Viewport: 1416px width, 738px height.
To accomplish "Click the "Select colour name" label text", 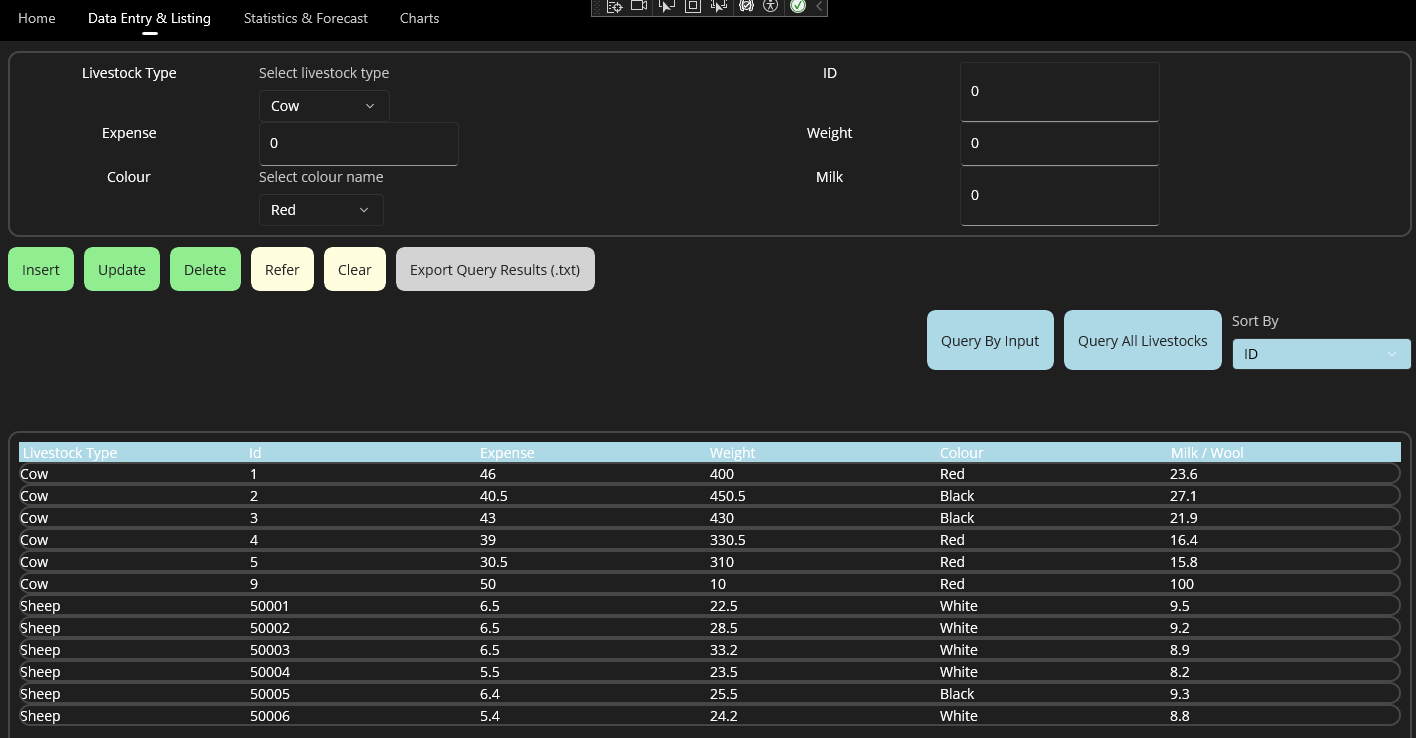I will tap(321, 177).
